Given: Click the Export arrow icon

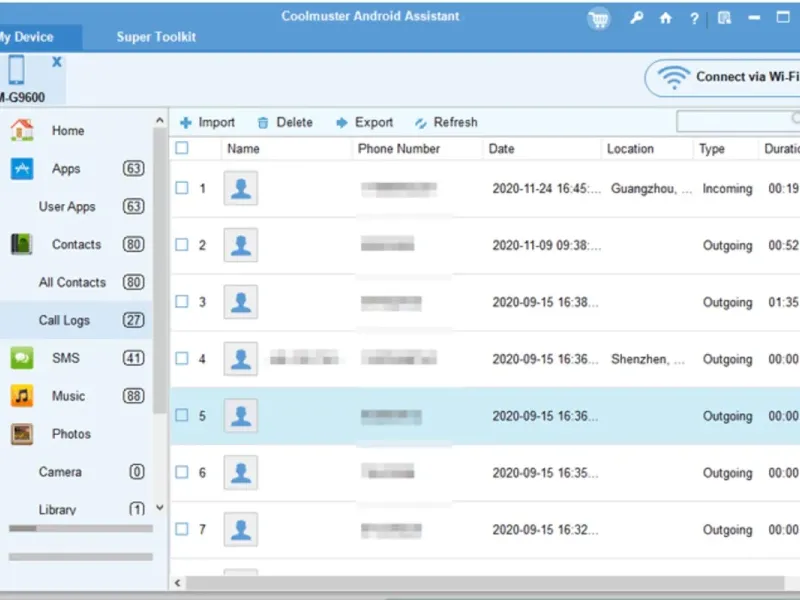Looking at the screenshot, I should tap(341, 123).
